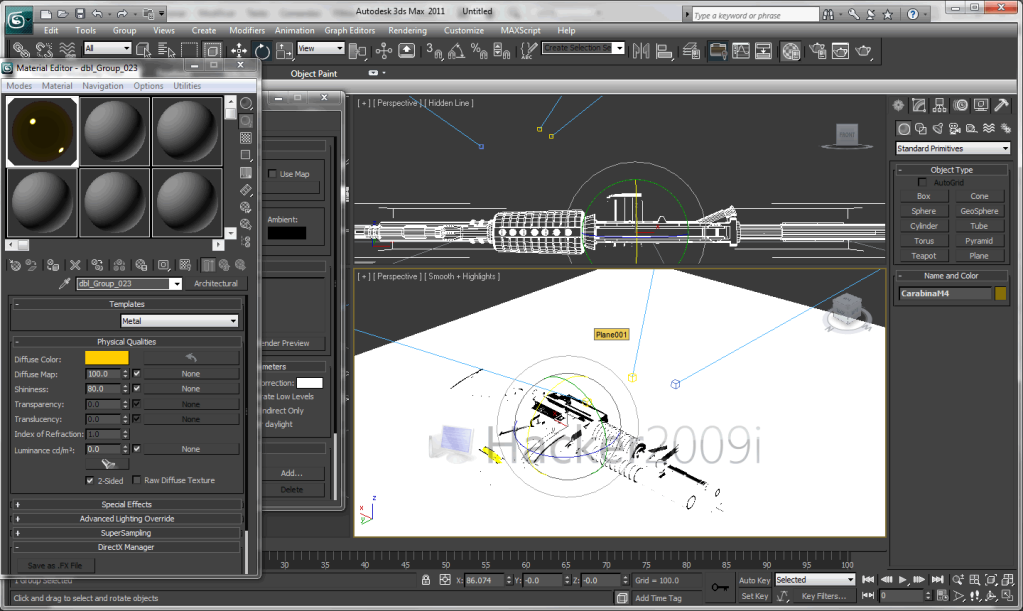Image resolution: width=1023 pixels, height=611 pixels.
Task: Click the CarabinaM4 object color swatch
Action: [x=1001, y=293]
